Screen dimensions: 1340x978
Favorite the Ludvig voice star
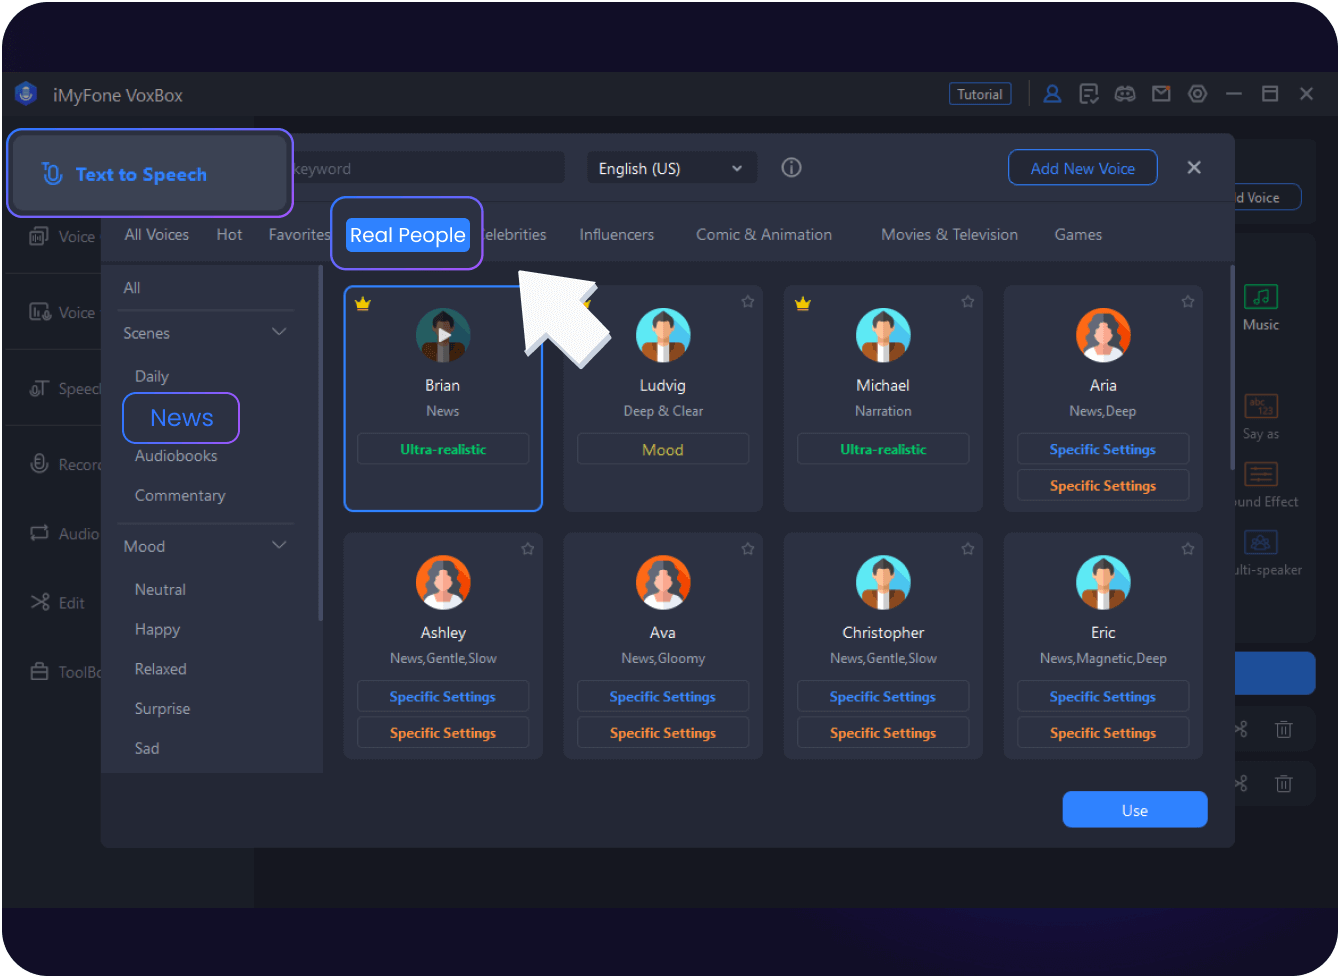pos(747,301)
